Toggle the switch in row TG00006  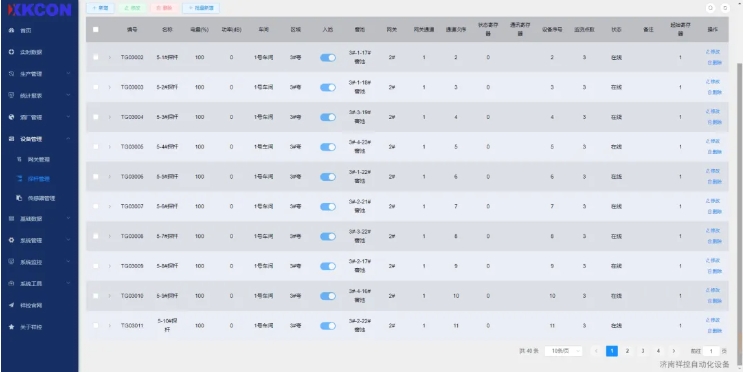(x=328, y=177)
